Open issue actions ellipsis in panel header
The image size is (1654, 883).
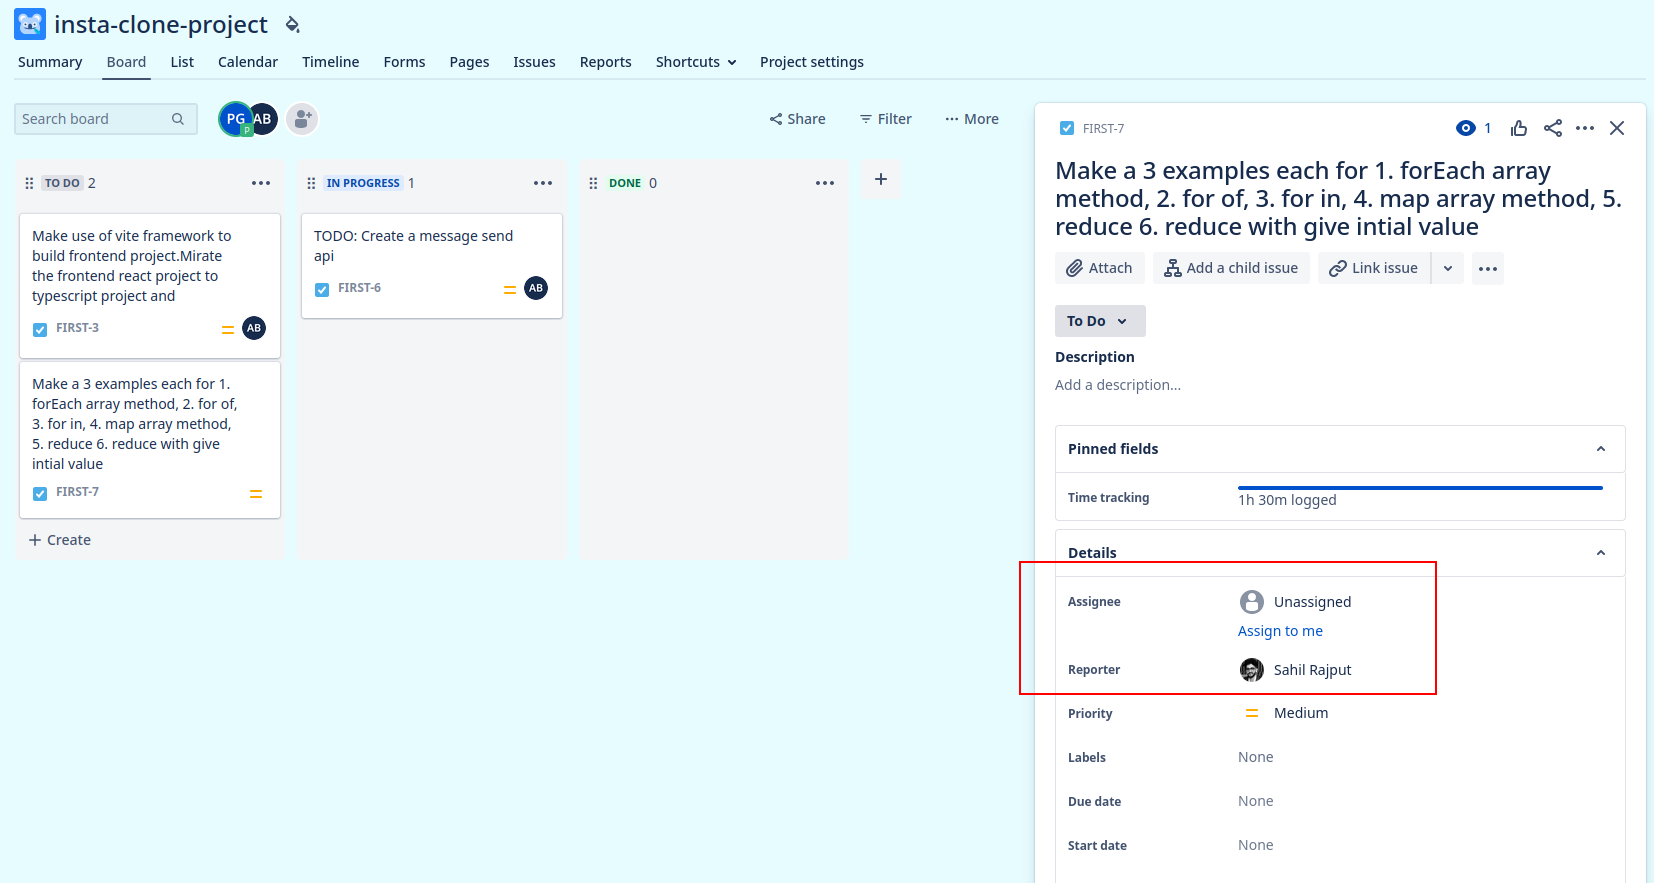coord(1585,128)
